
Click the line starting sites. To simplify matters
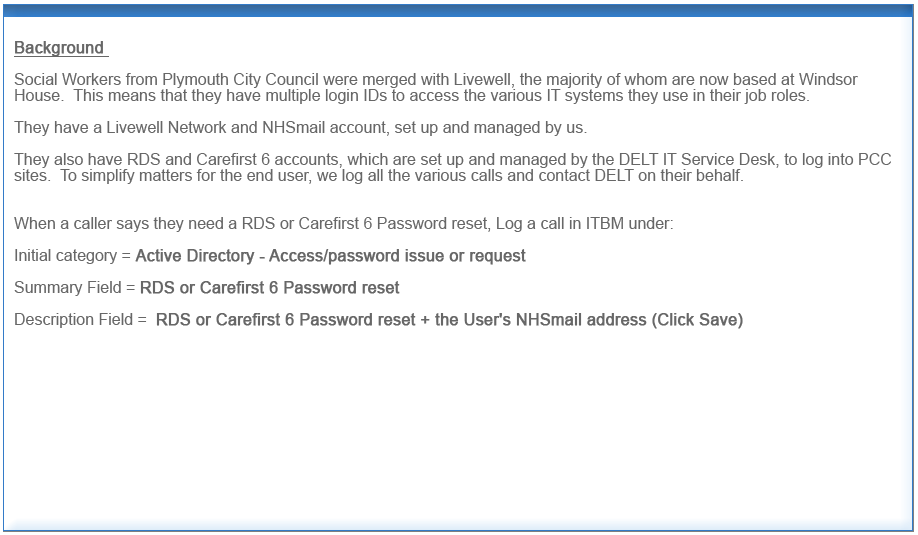click(x=379, y=176)
